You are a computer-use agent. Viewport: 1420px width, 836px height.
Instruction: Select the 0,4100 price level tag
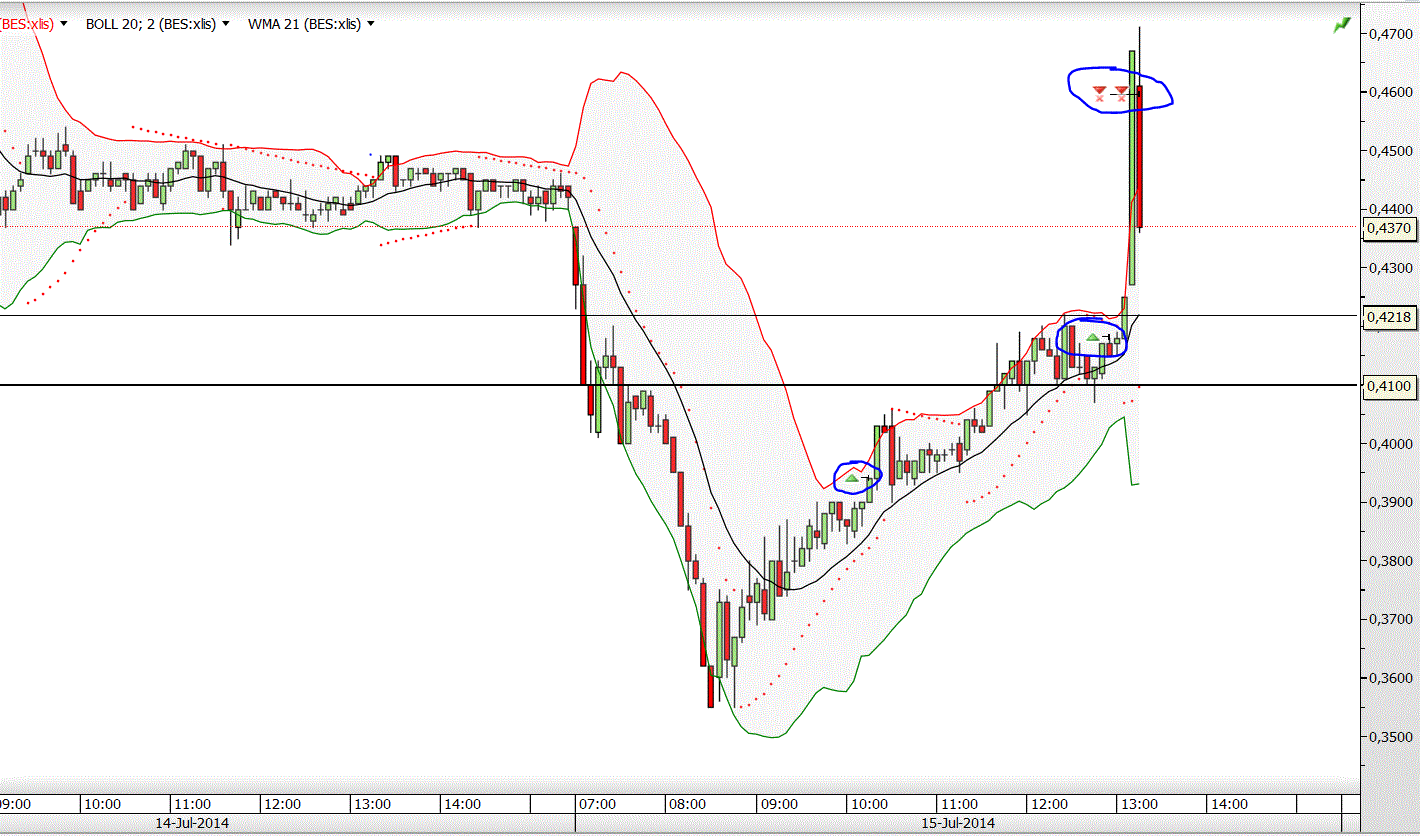[x=1388, y=385]
